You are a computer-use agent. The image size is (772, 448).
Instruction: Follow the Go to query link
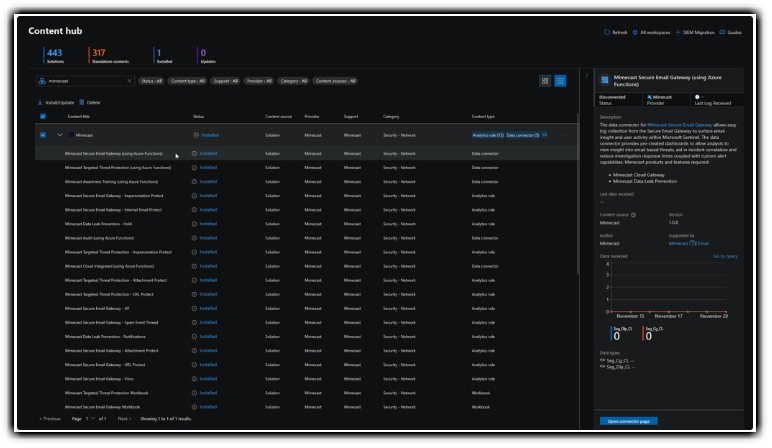[725, 257]
